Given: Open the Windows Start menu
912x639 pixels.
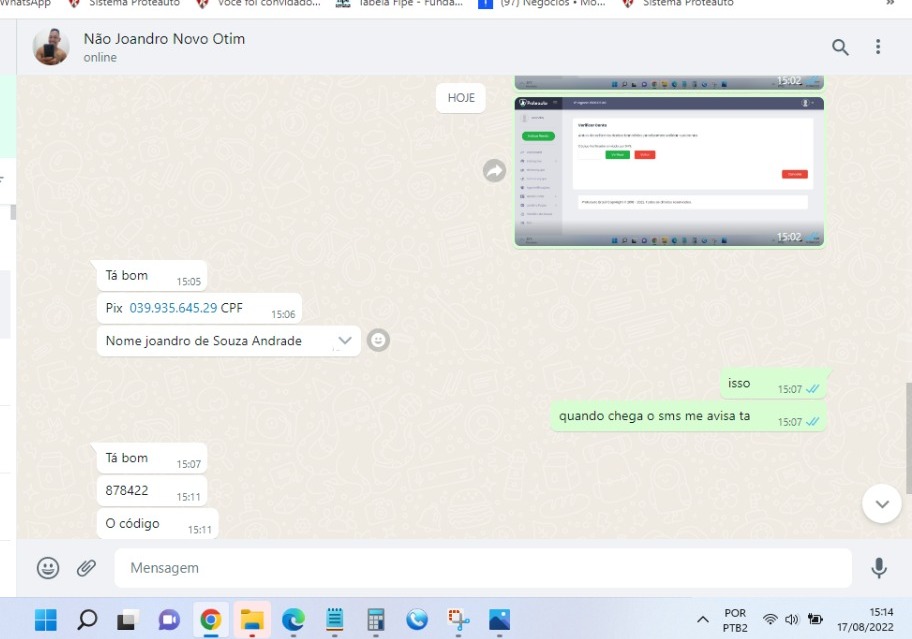Looking at the screenshot, I should [46, 620].
